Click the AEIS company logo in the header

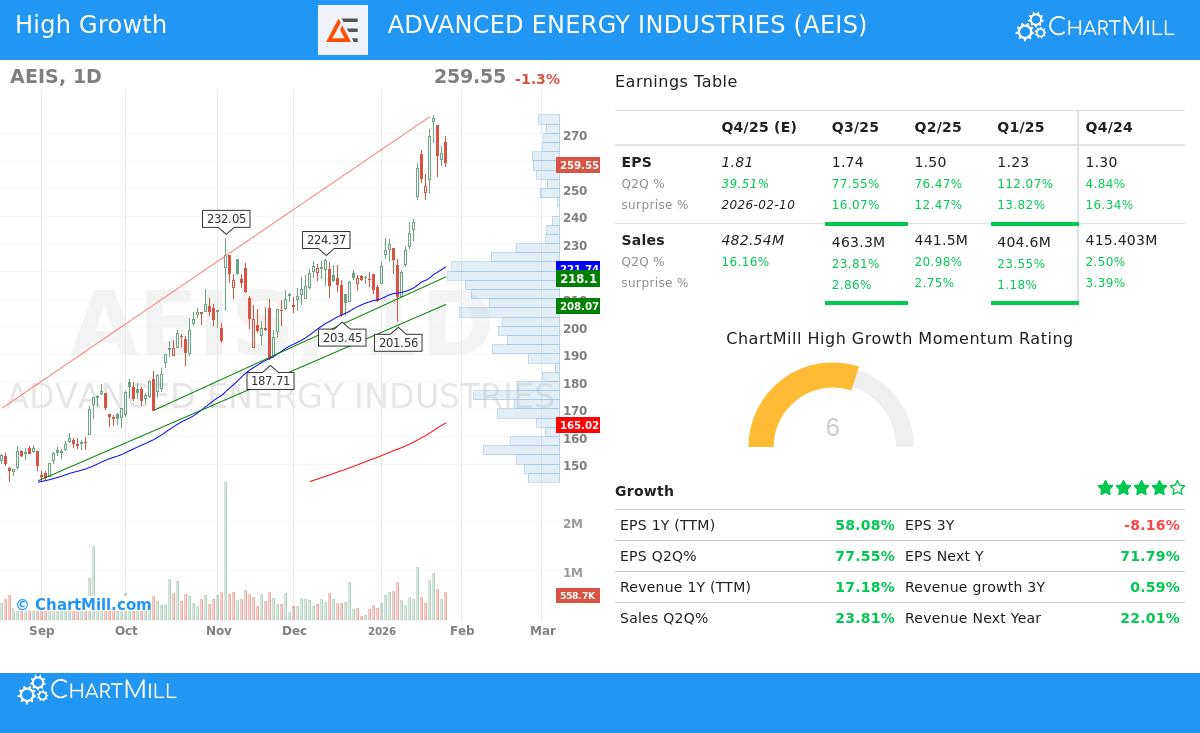[343, 30]
